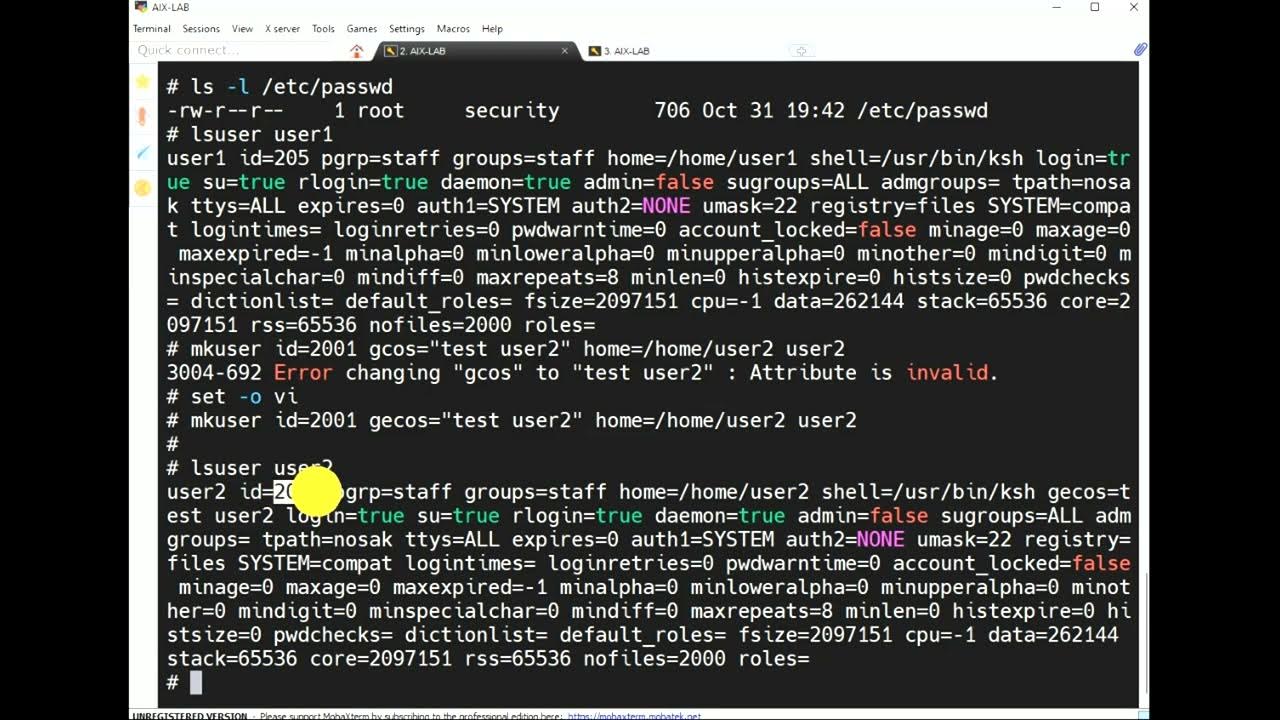This screenshot has height=720, width=1280.
Task: Click the terminal prompt cursor line
Action: [648, 682]
